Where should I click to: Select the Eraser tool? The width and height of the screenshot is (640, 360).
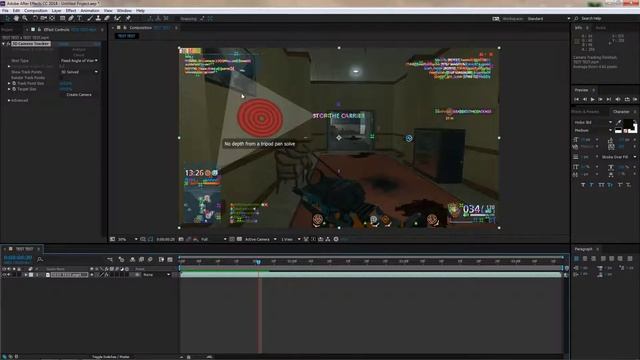(x=107, y=18)
